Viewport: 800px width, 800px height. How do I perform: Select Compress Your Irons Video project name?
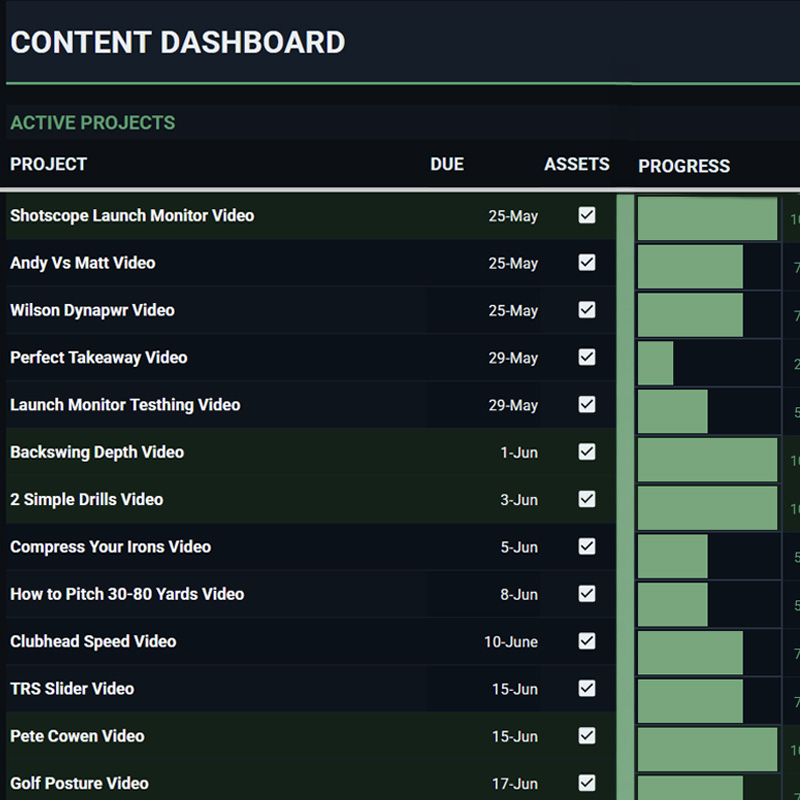tap(110, 547)
